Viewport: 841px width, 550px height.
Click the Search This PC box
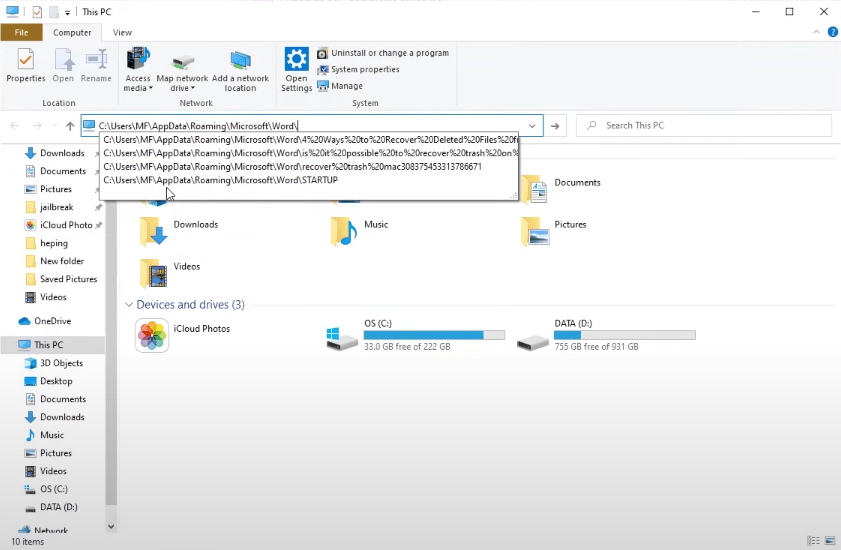(x=704, y=126)
